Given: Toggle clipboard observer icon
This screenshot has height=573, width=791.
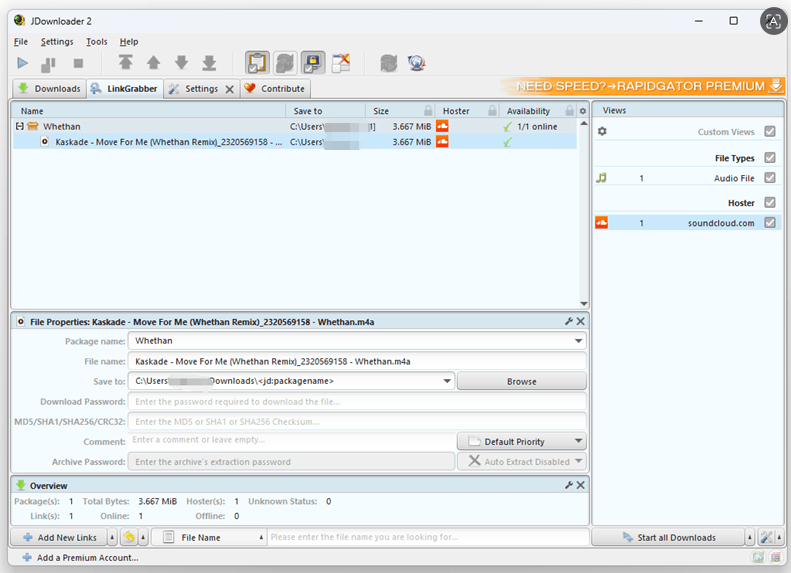Looking at the screenshot, I should click(x=257, y=63).
